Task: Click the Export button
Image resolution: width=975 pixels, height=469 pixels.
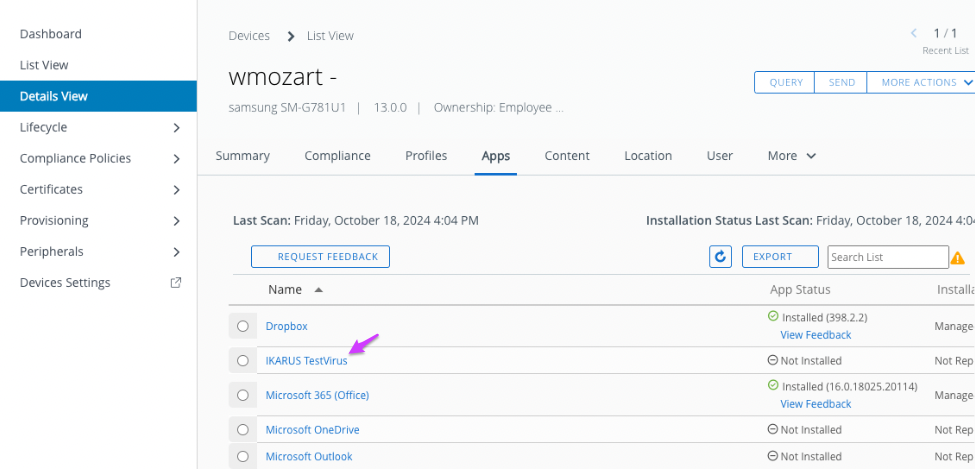Action: (780, 257)
